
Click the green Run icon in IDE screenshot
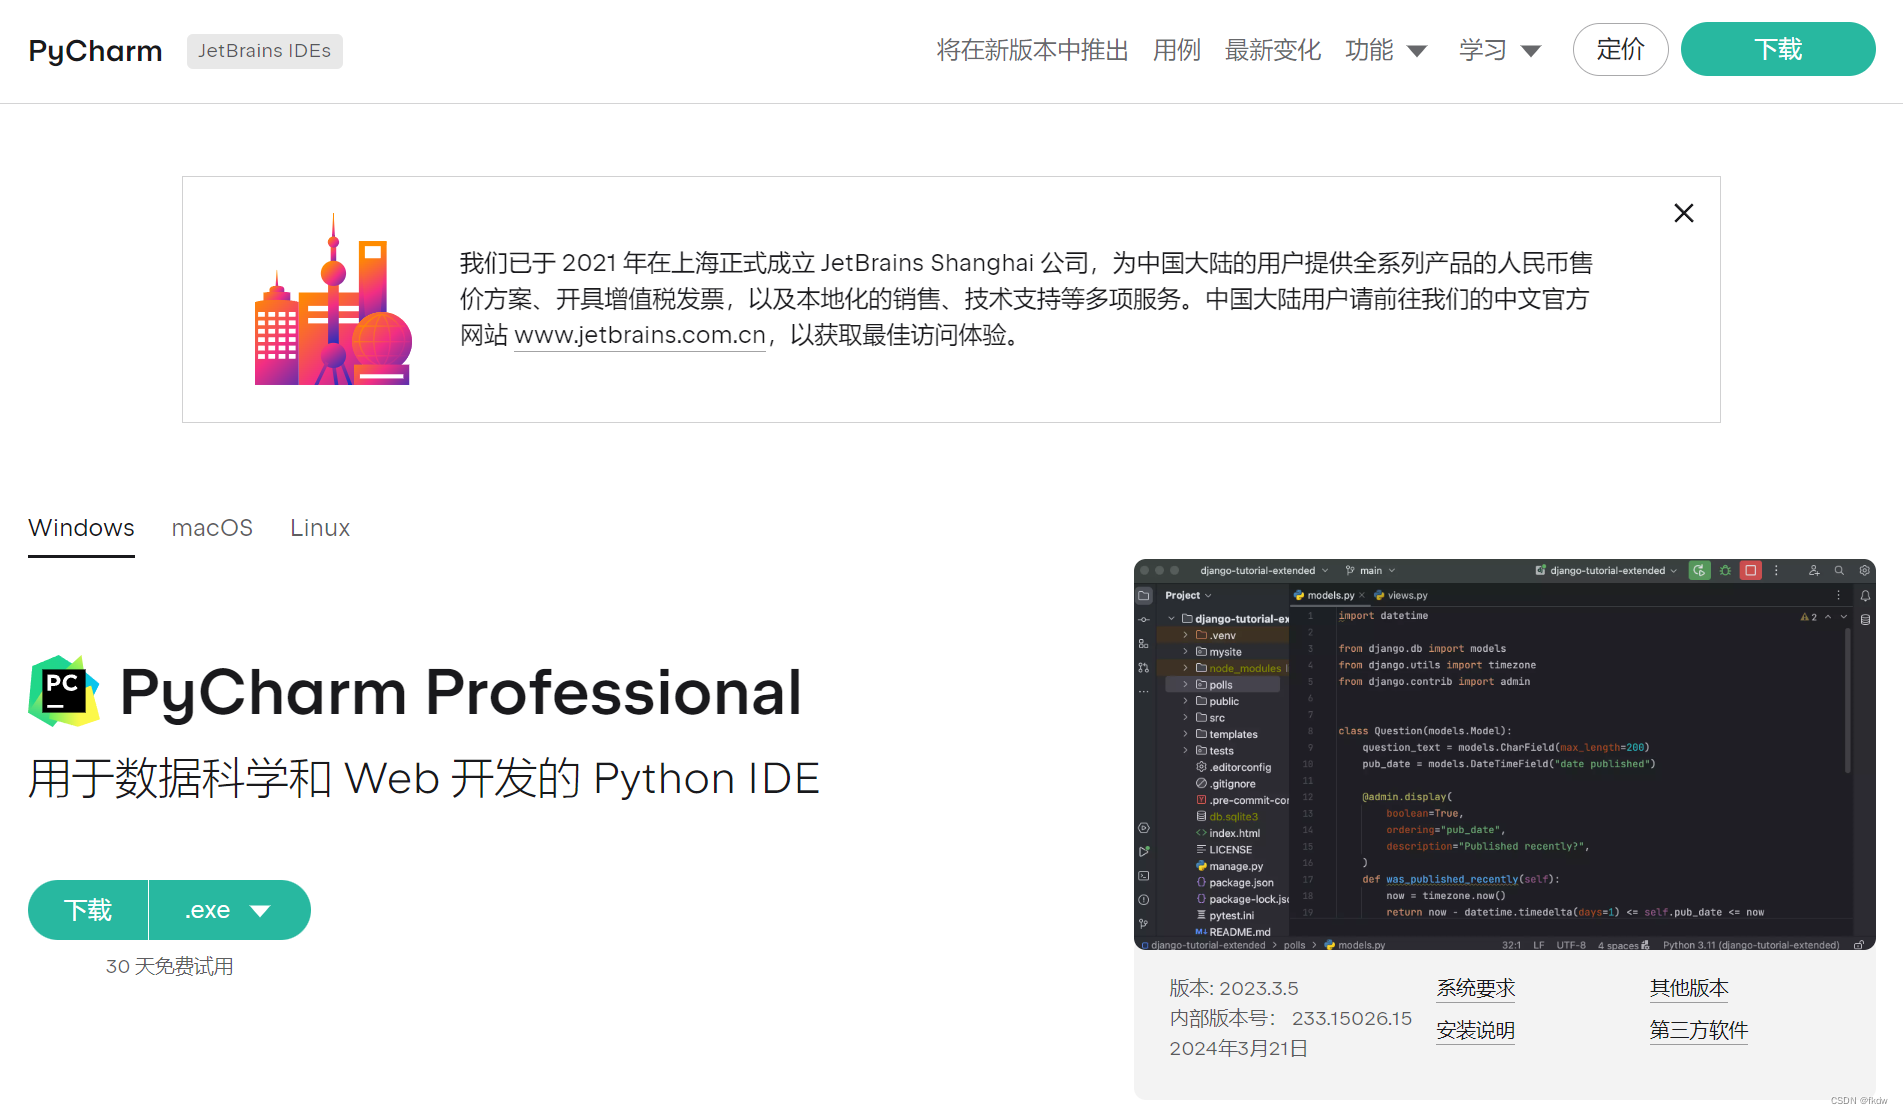(x=1699, y=570)
